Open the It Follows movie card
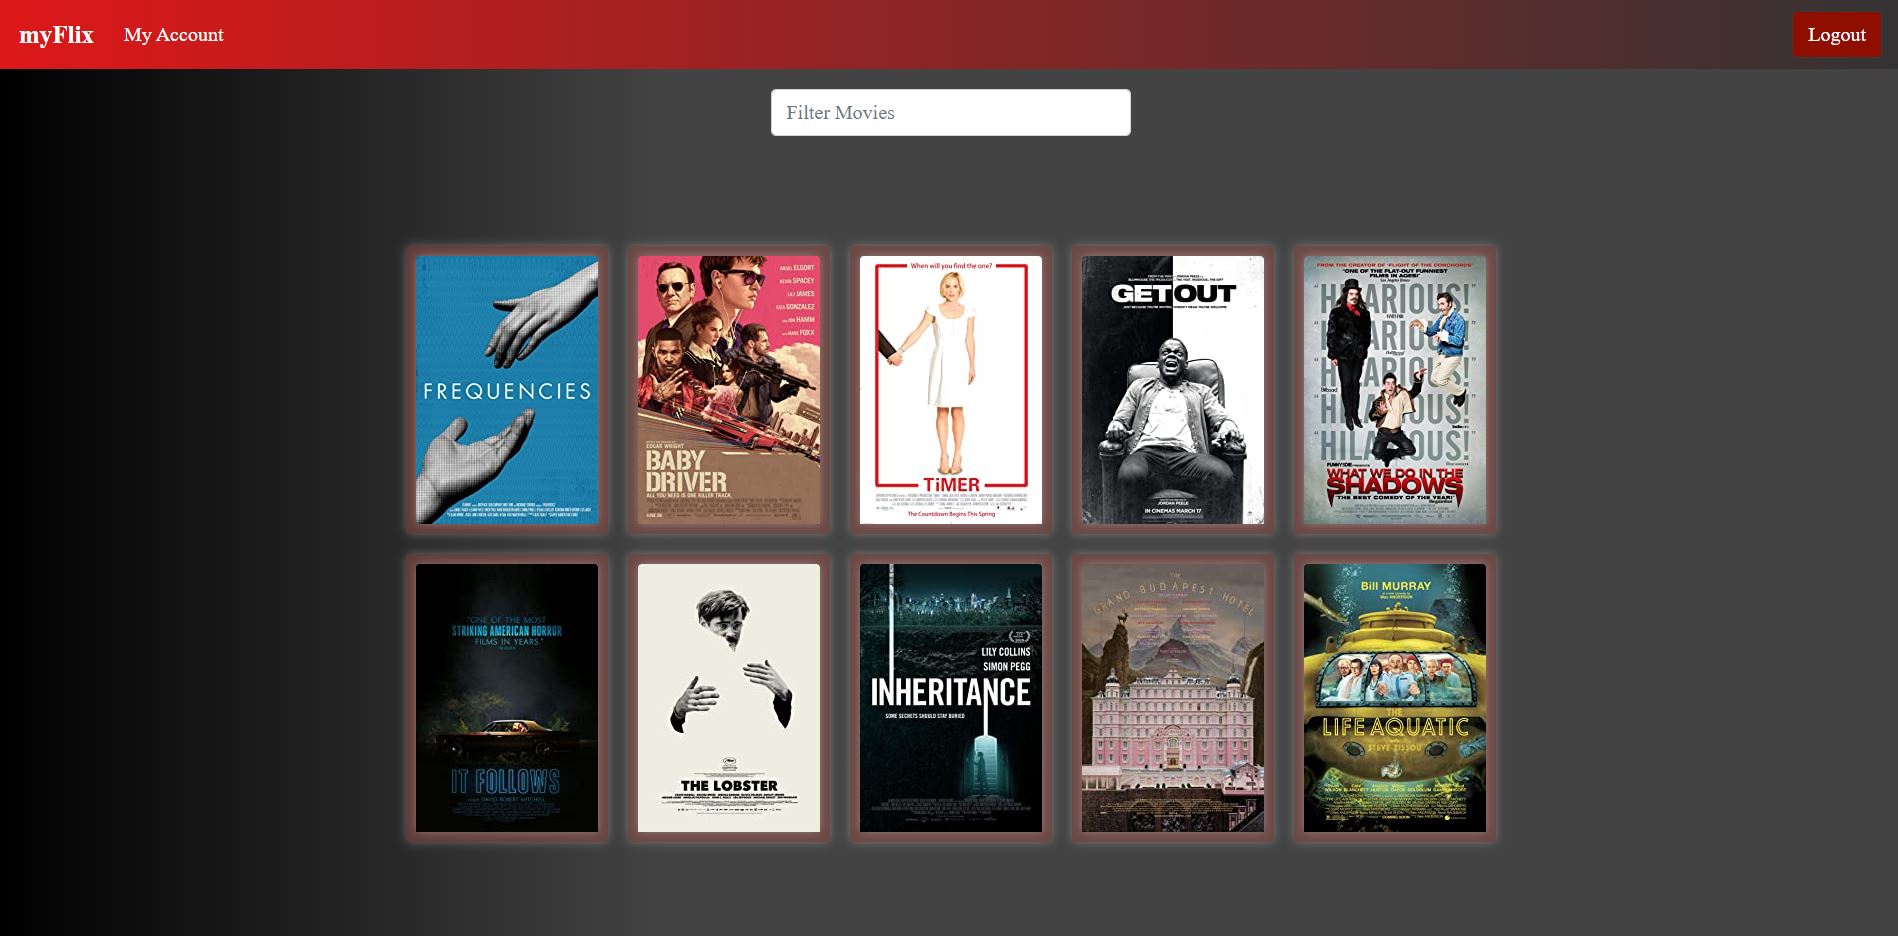 (x=506, y=697)
